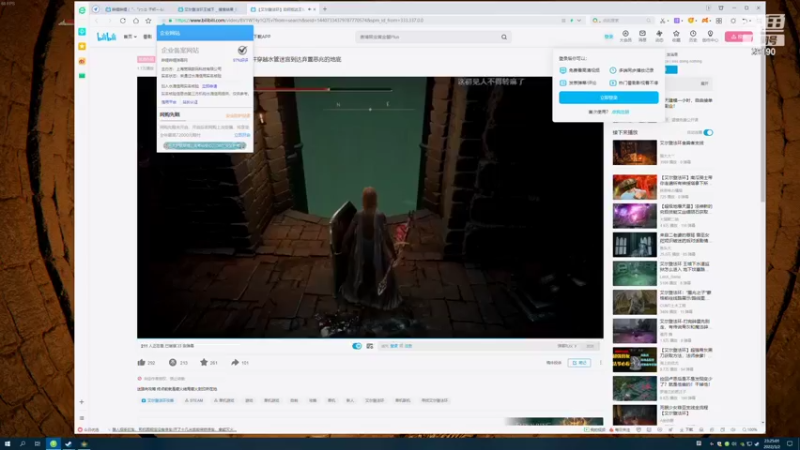This screenshot has height=450, width=800.
Task: Open the notes button below video
Action: click(x=579, y=363)
